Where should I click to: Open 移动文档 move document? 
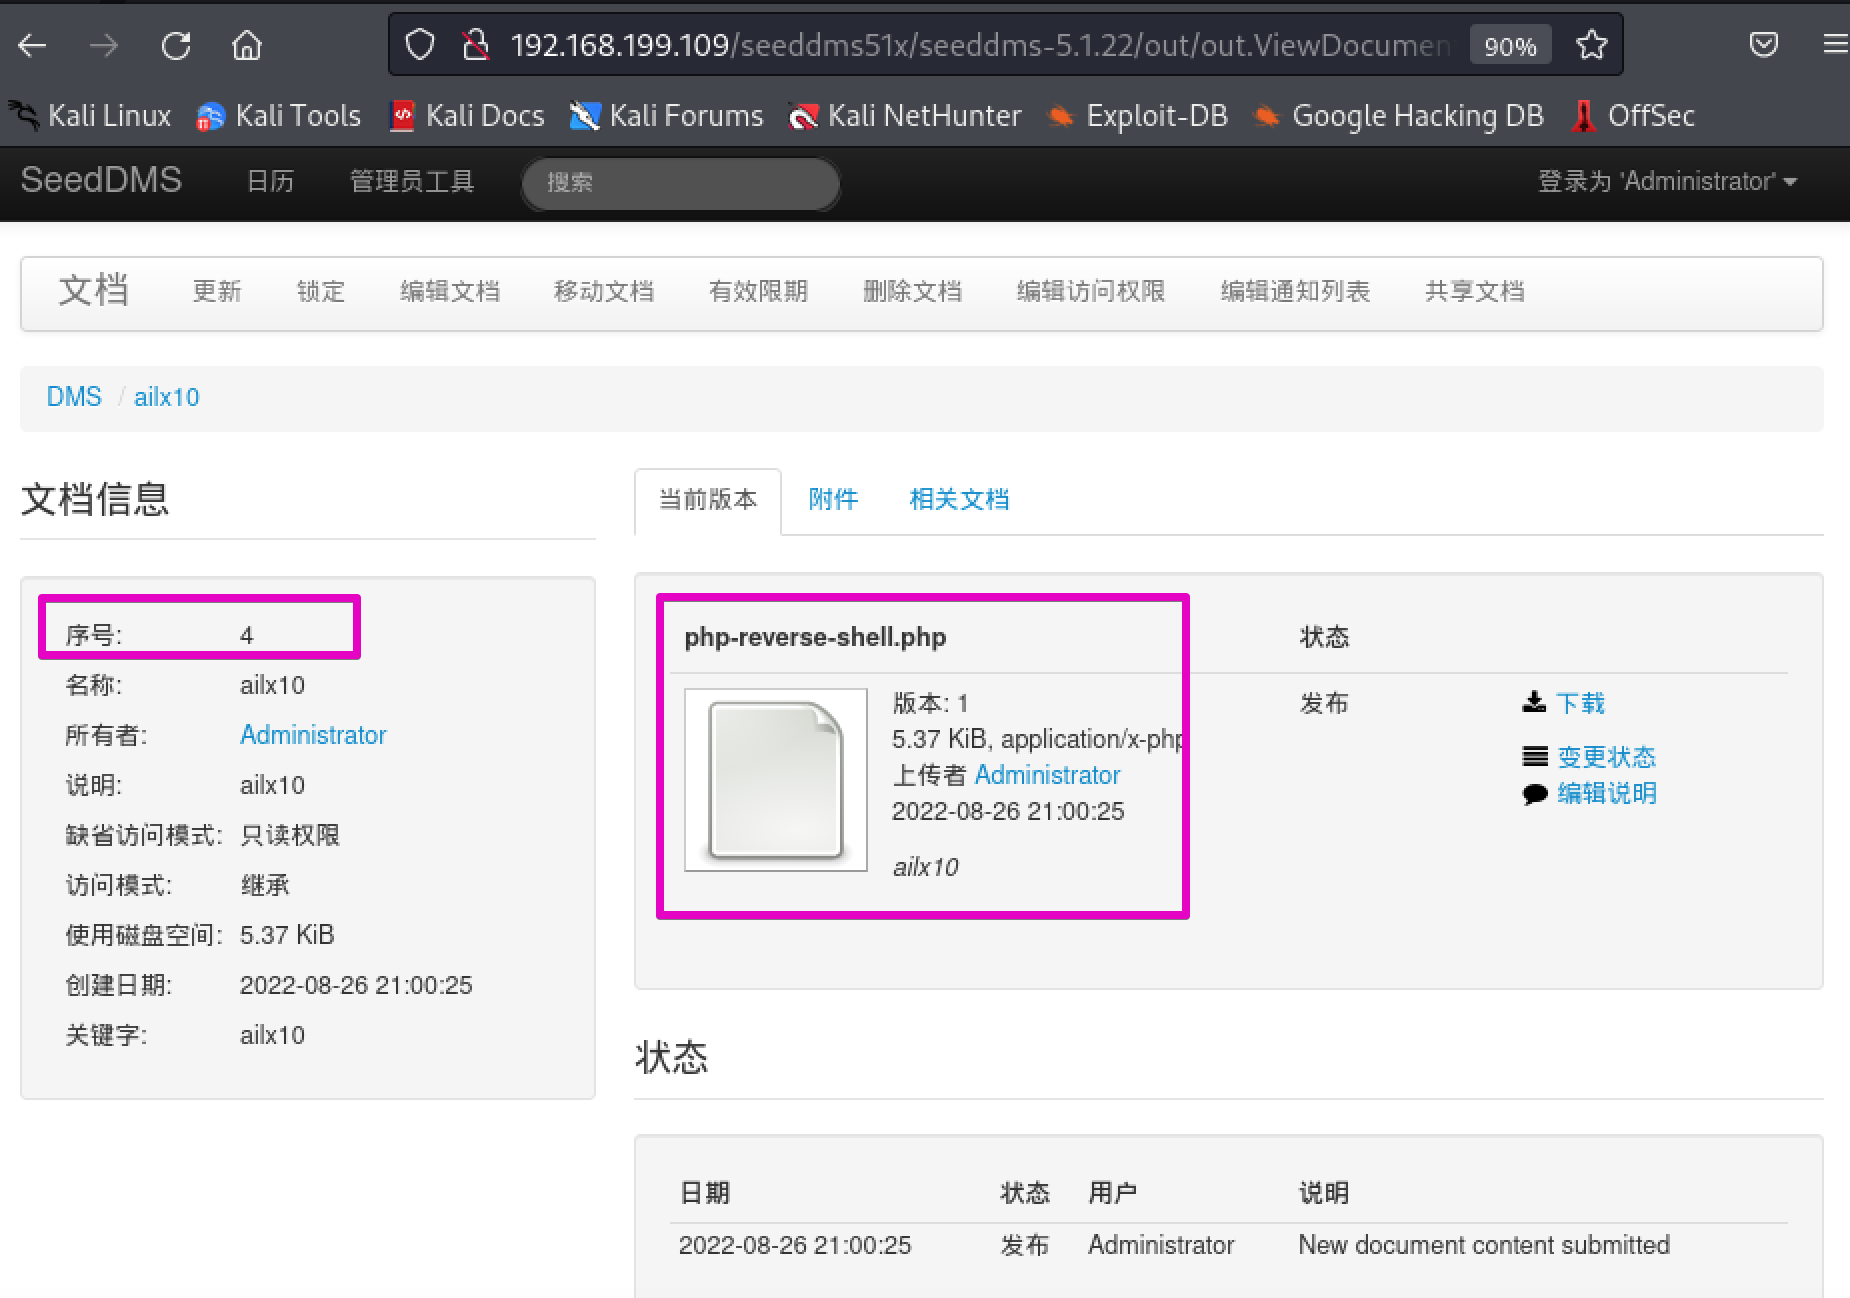pyautogui.click(x=604, y=291)
